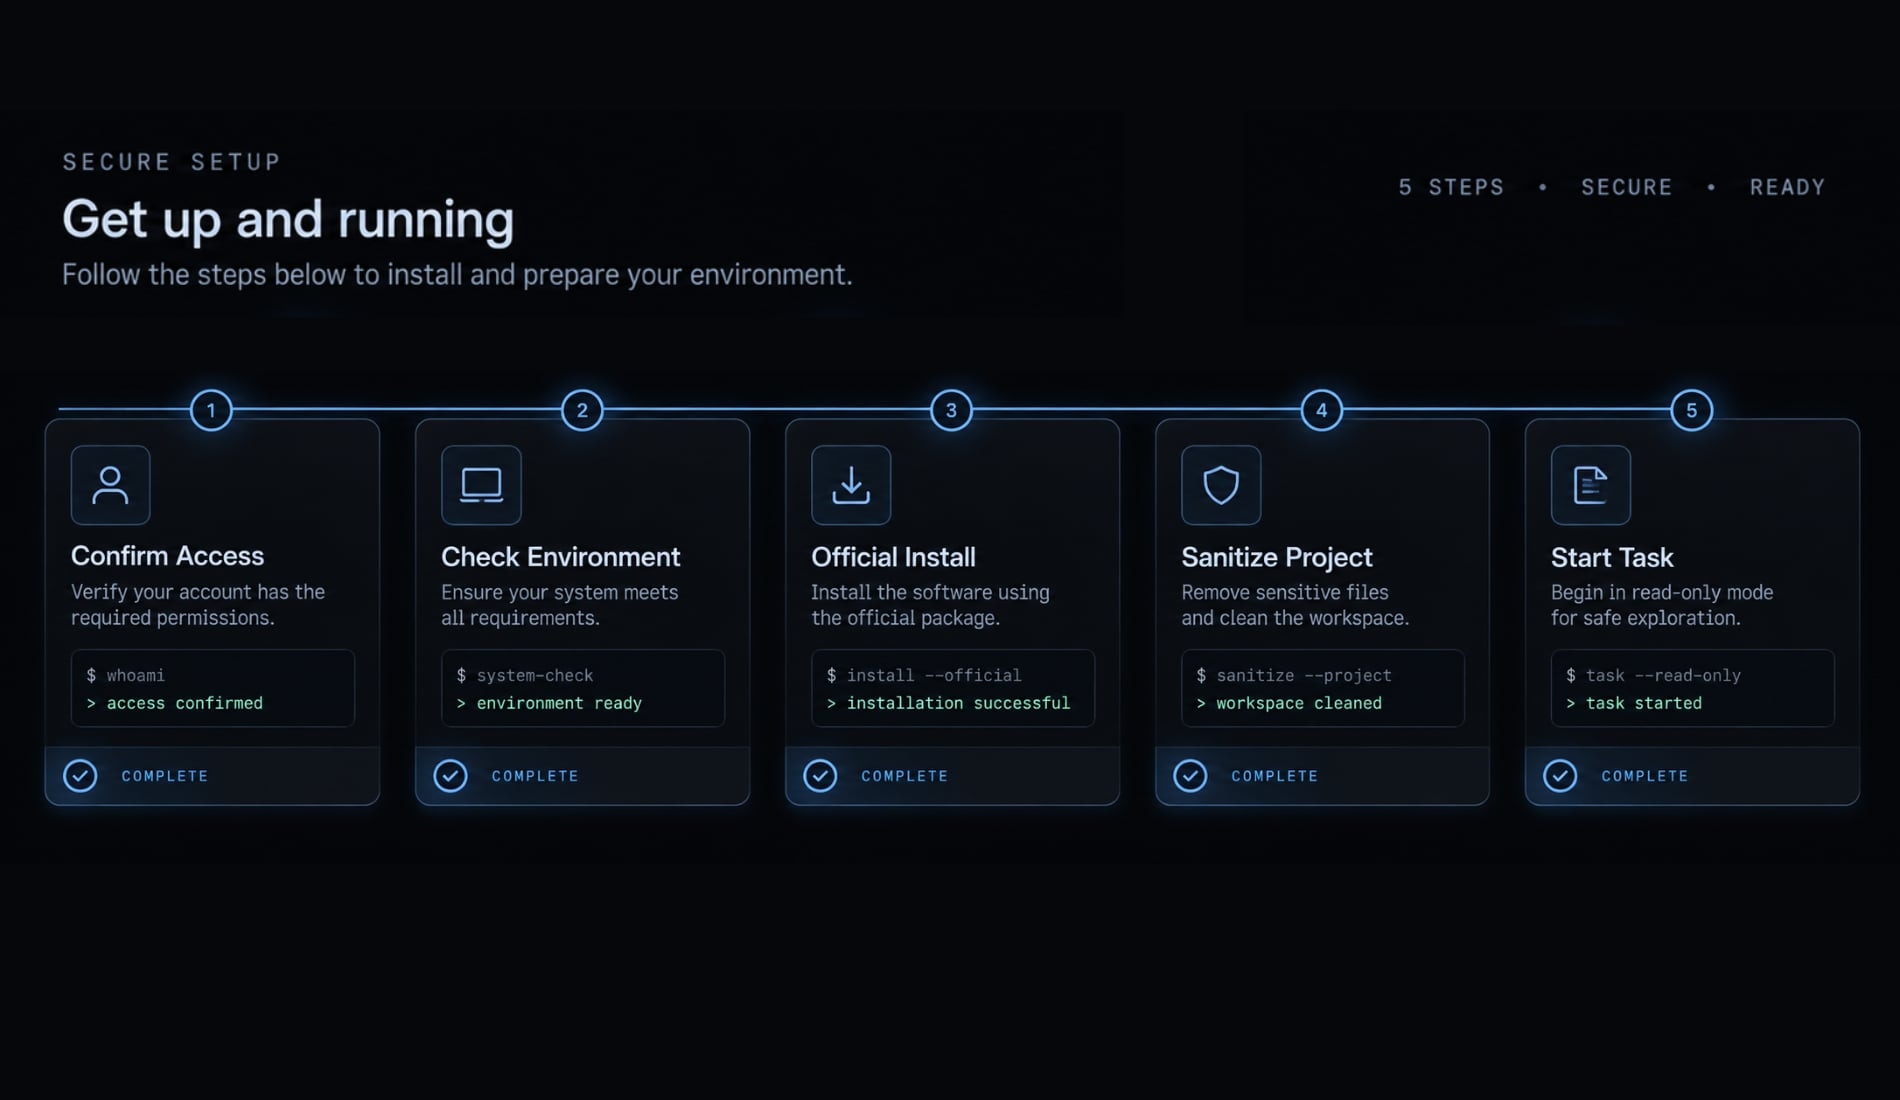Click the "$ task --read-only" command line

point(1653,675)
